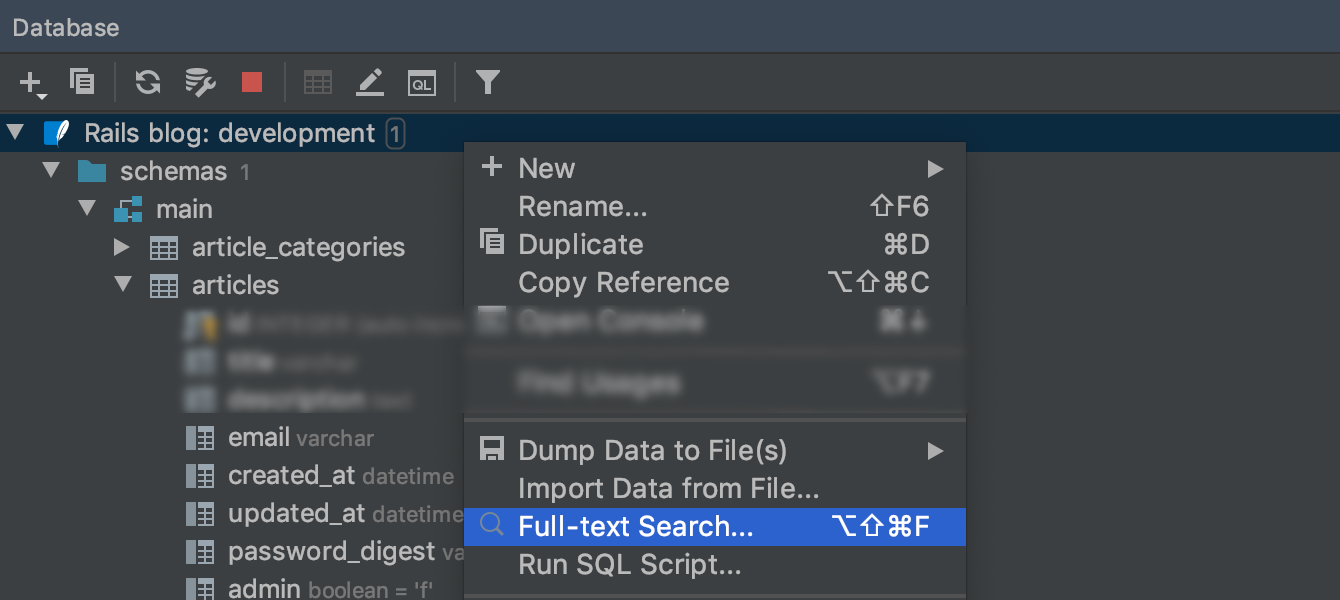
Task: Open the query console QL icon
Action: coord(422,83)
